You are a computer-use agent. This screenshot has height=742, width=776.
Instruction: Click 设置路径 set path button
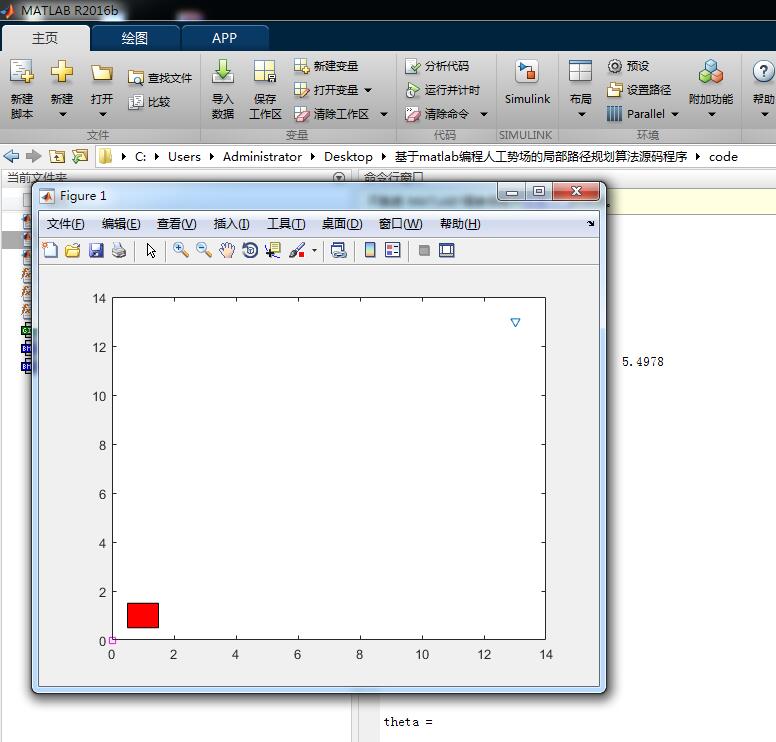coord(639,90)
